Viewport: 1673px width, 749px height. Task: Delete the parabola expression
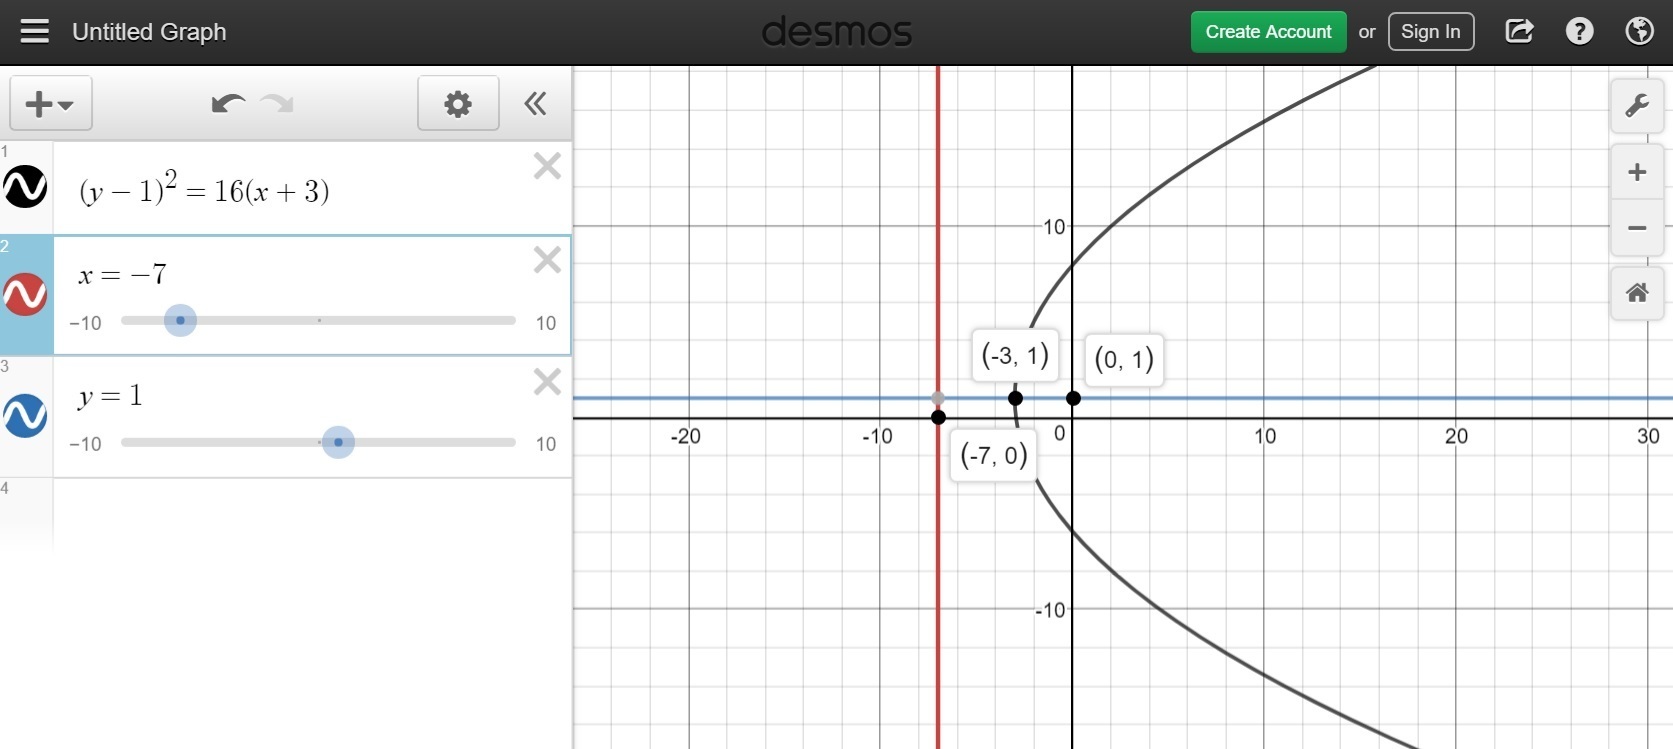point(547,165)
